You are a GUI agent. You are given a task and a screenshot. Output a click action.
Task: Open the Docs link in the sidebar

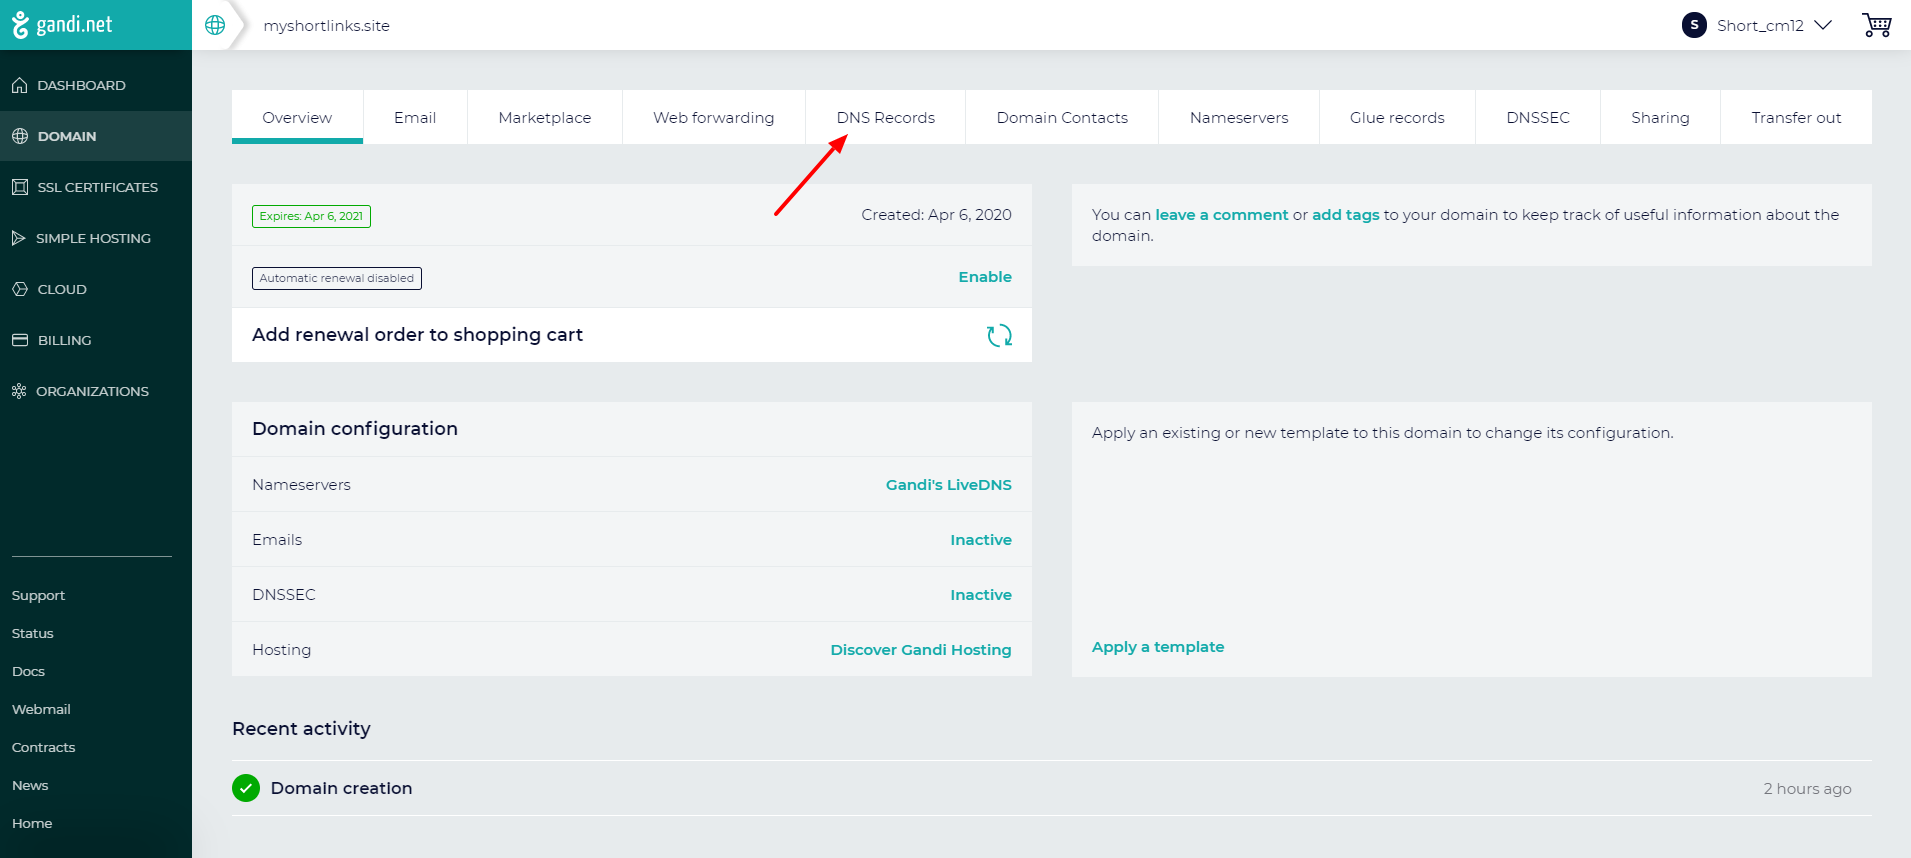click(28, 671)
